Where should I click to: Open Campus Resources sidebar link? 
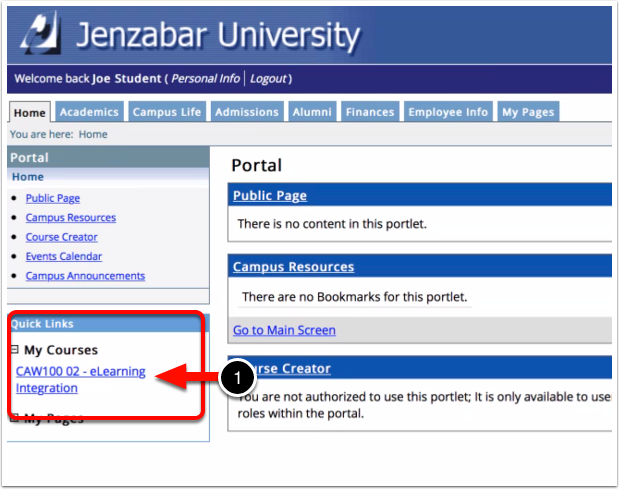[x=71, y=217]
